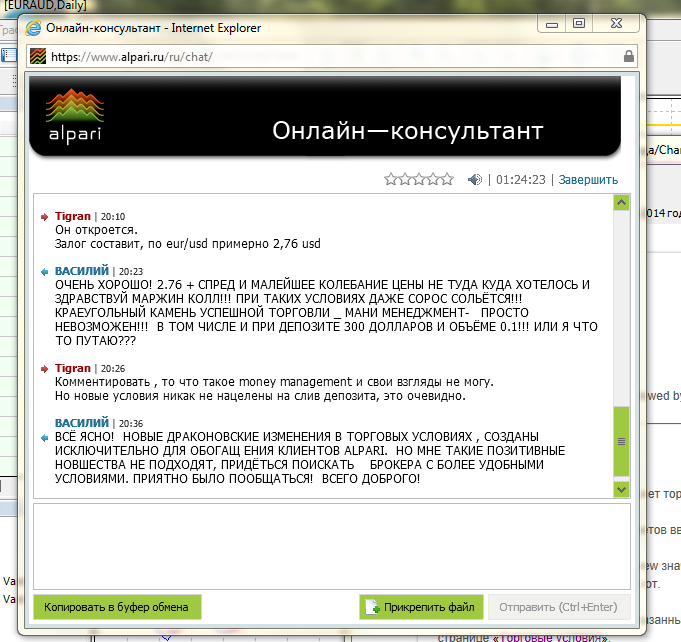Close the Онлайн-консультант window

tap(616, 24)
